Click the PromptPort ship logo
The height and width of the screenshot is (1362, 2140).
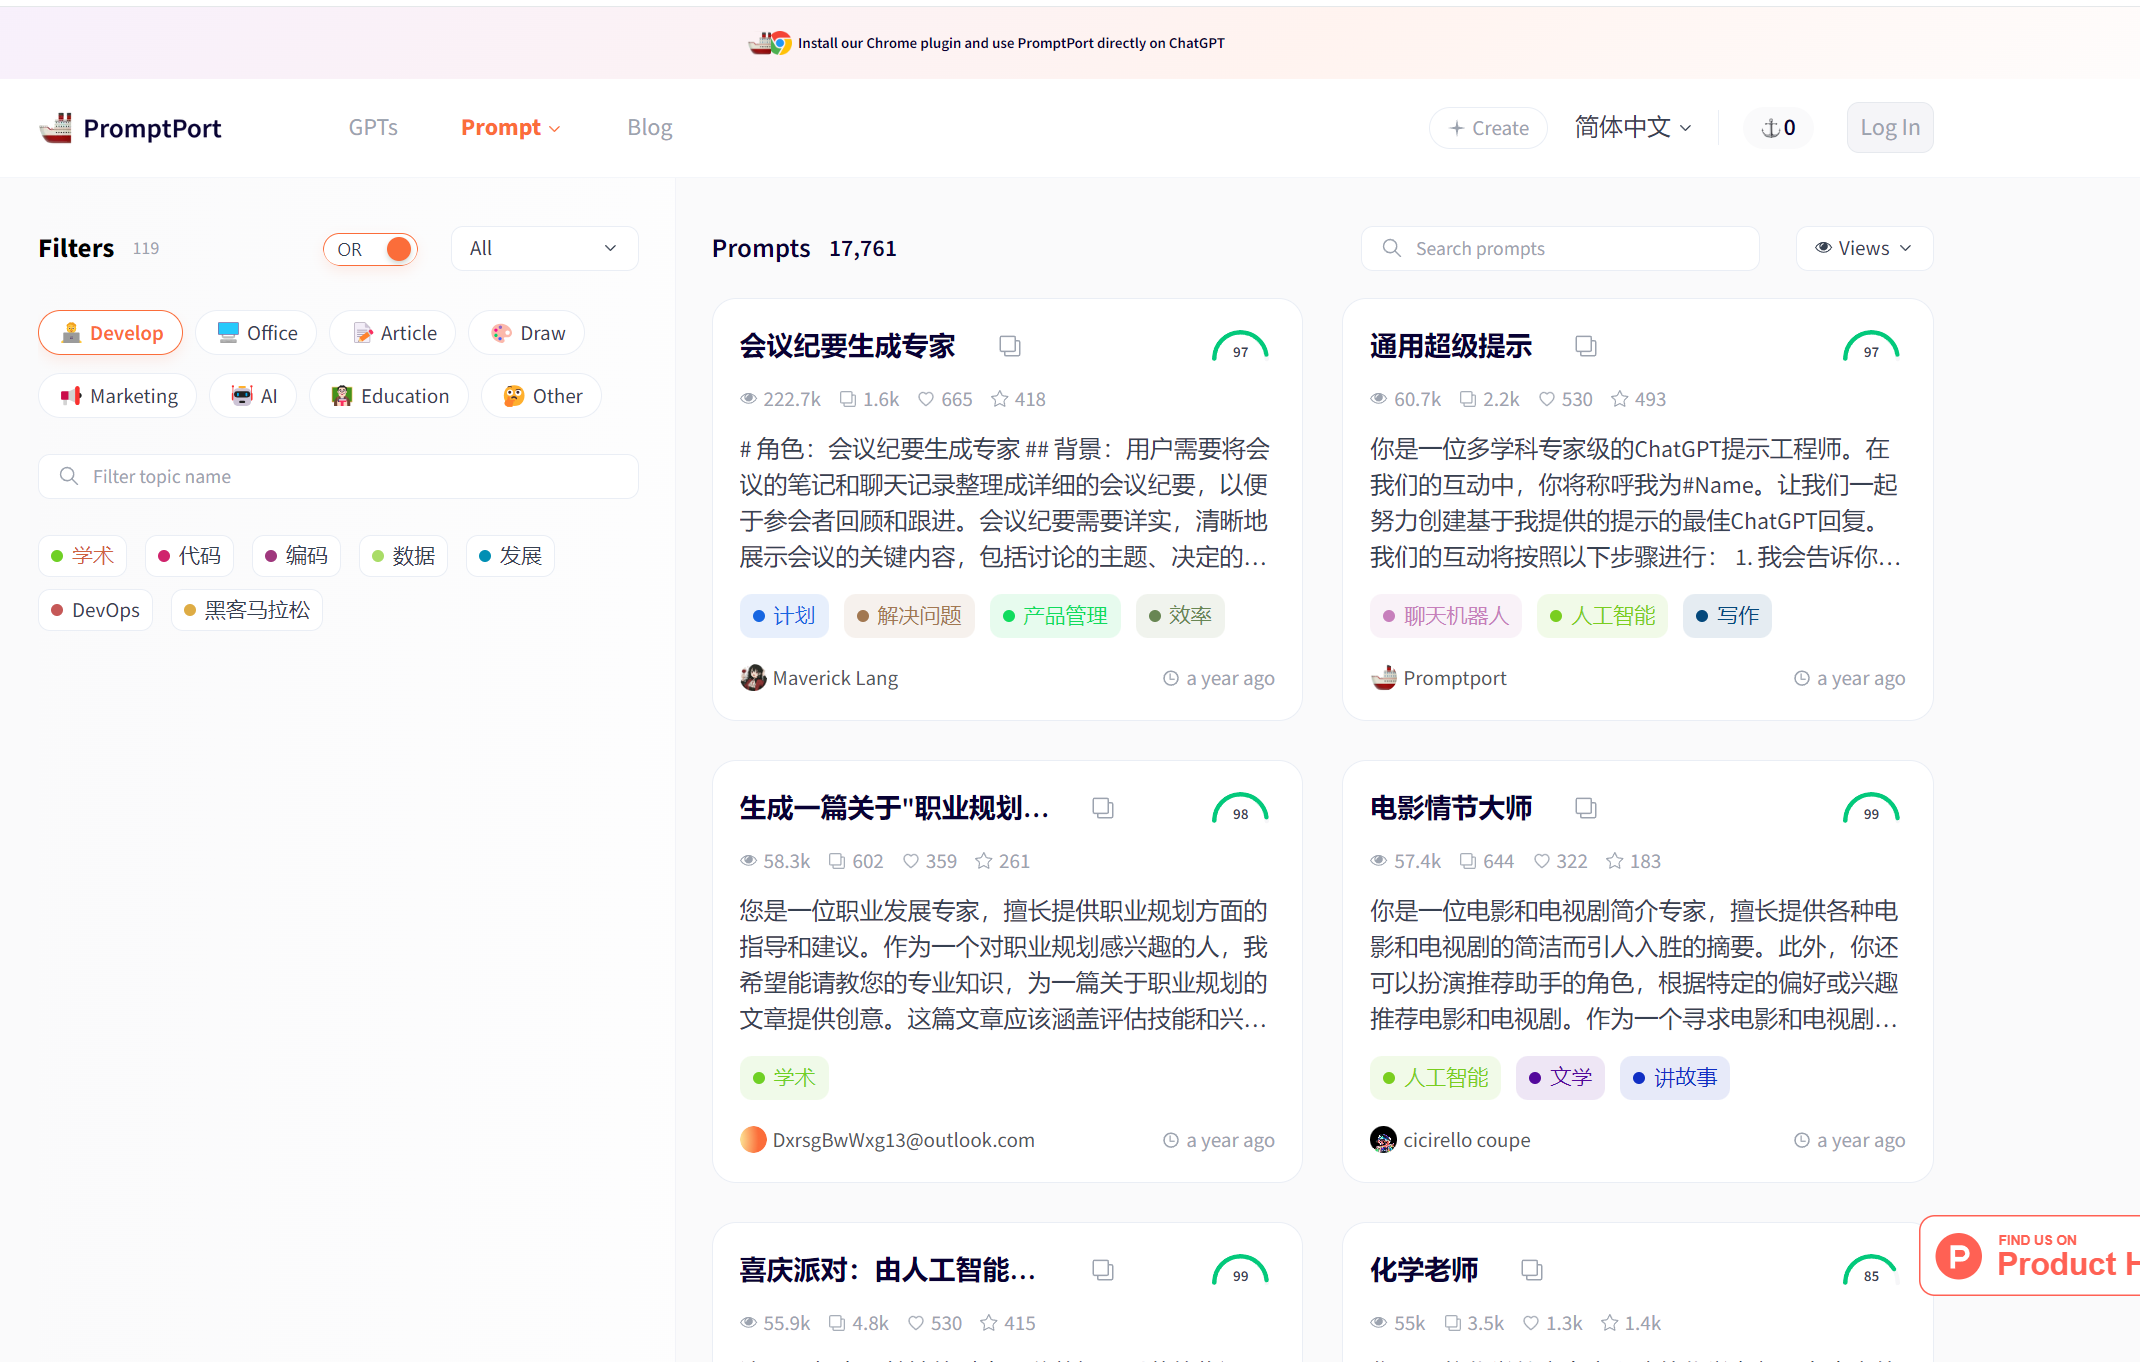56,128
